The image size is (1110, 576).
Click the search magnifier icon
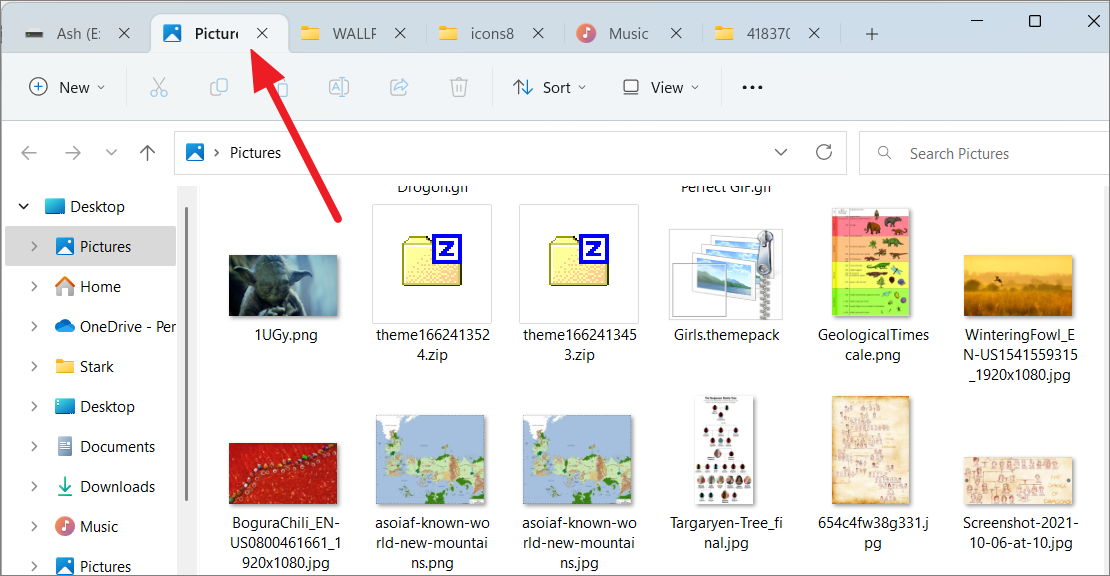click(x=884, y=153)
